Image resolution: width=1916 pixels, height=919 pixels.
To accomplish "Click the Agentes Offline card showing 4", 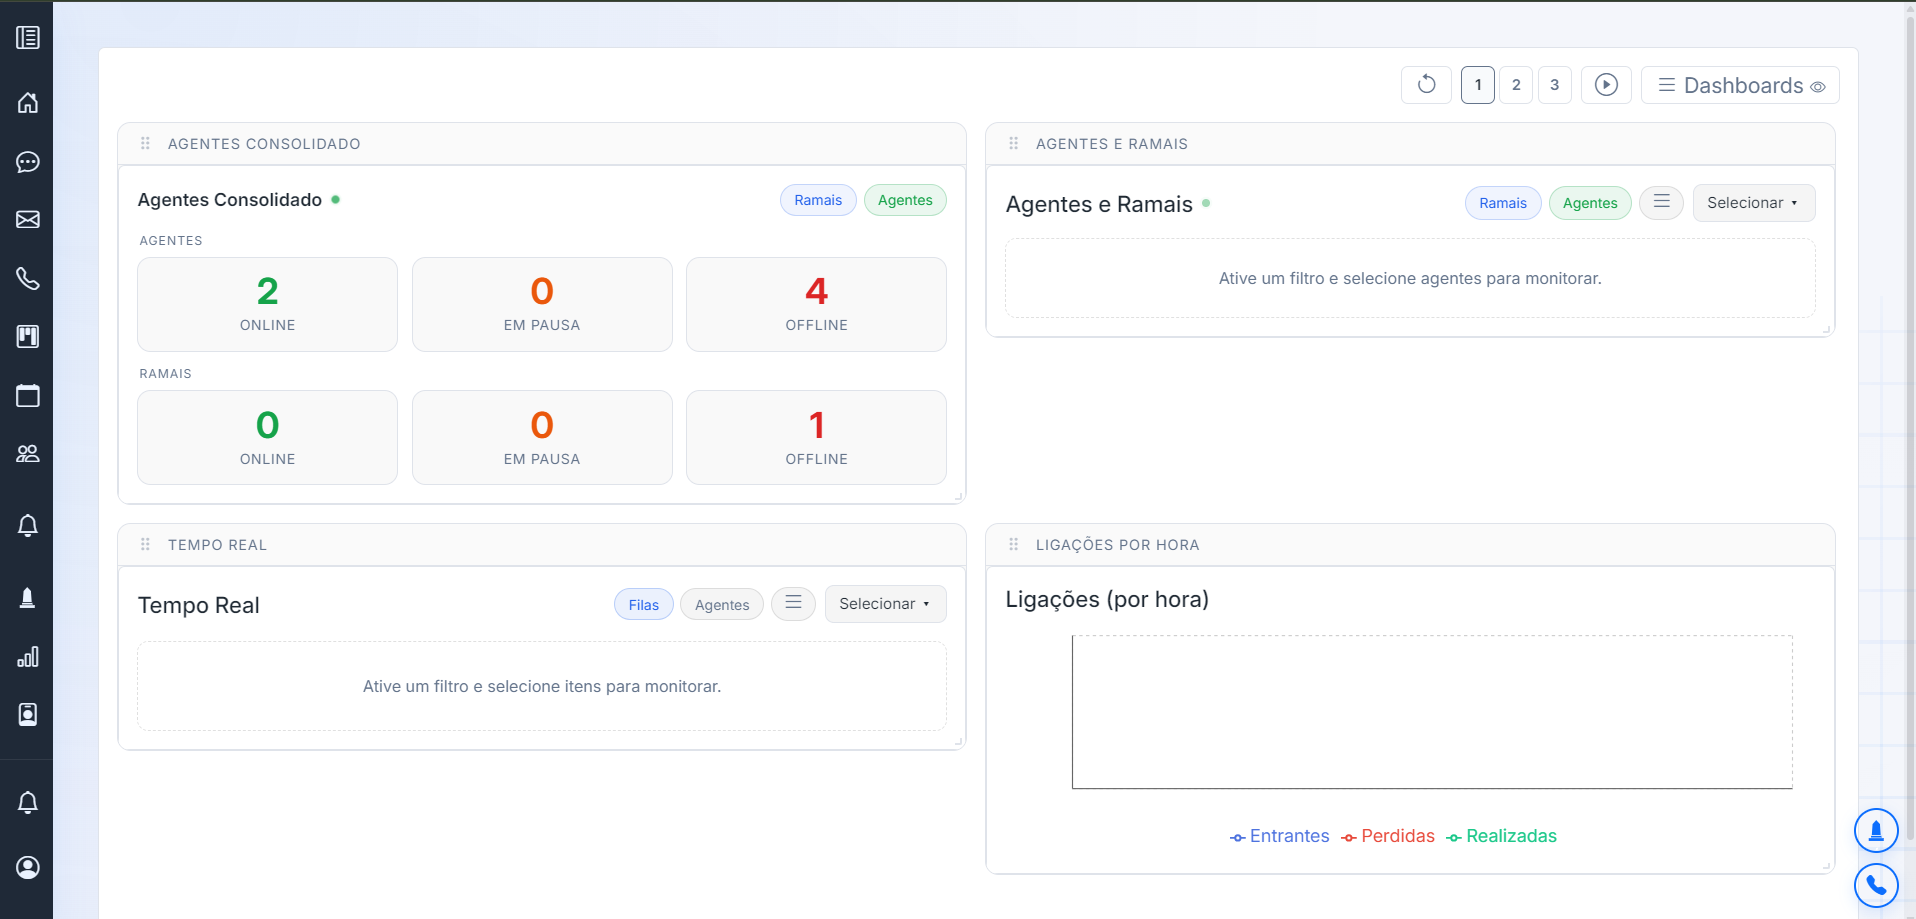I will click(816, 304).
